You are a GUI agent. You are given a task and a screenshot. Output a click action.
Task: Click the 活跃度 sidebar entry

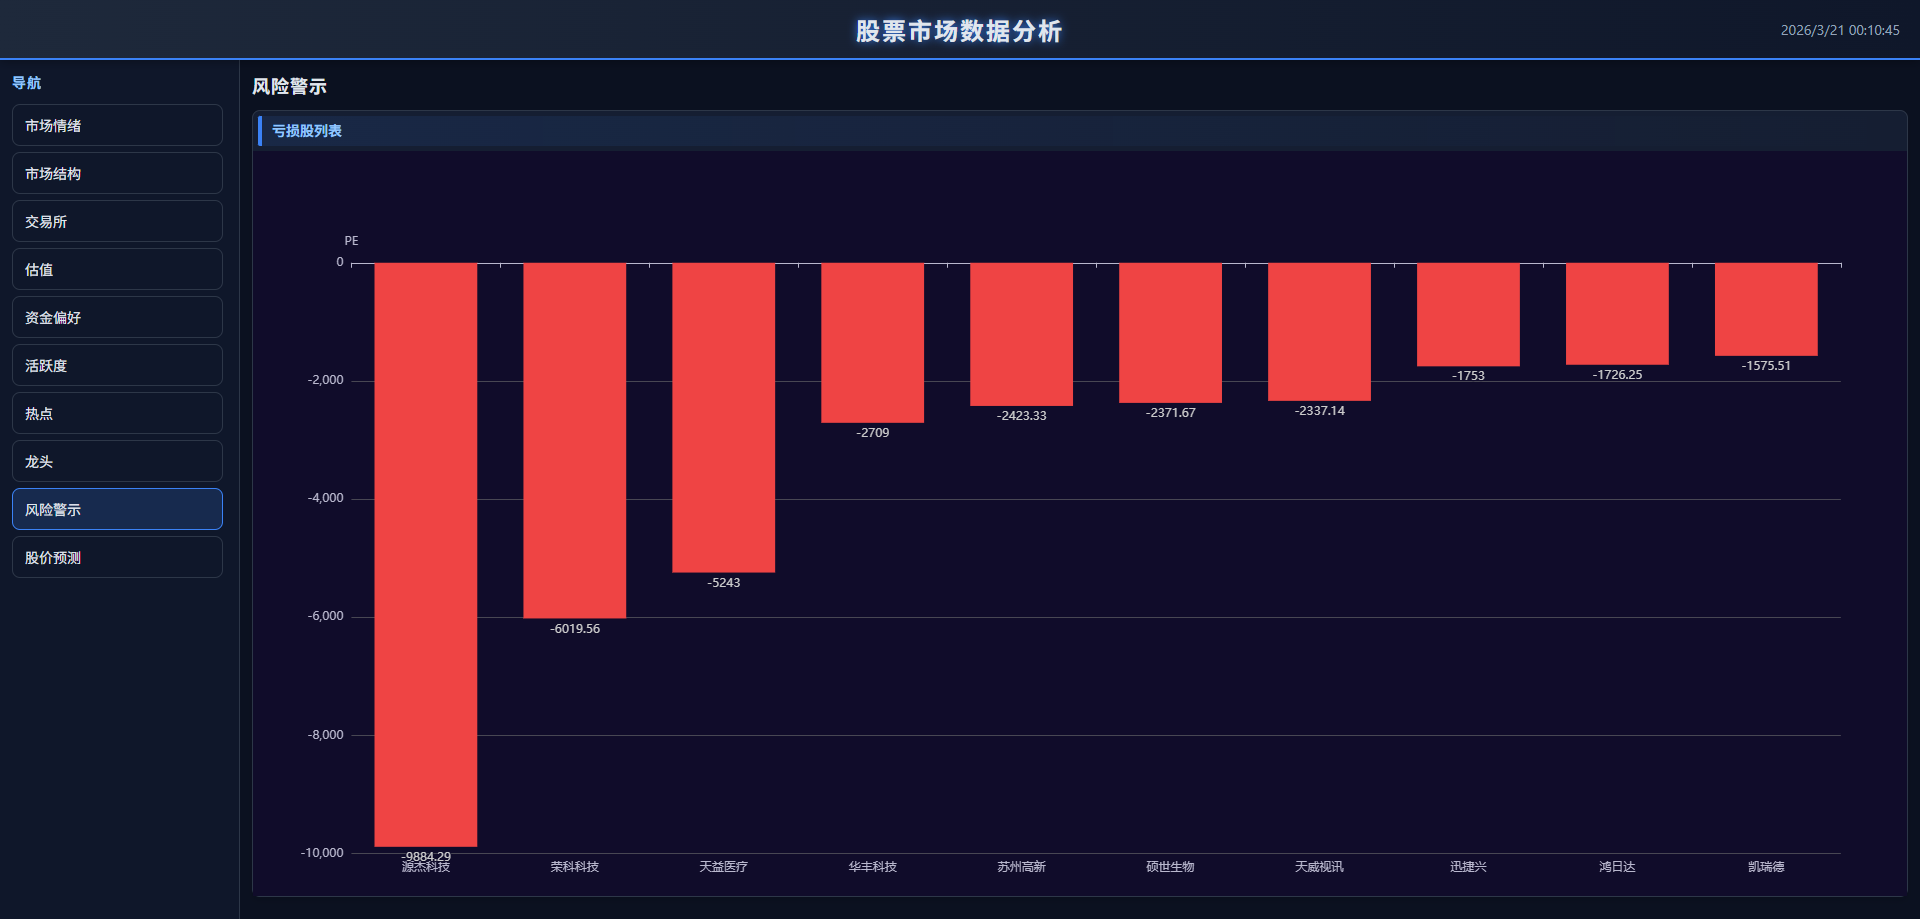(117, 366)
